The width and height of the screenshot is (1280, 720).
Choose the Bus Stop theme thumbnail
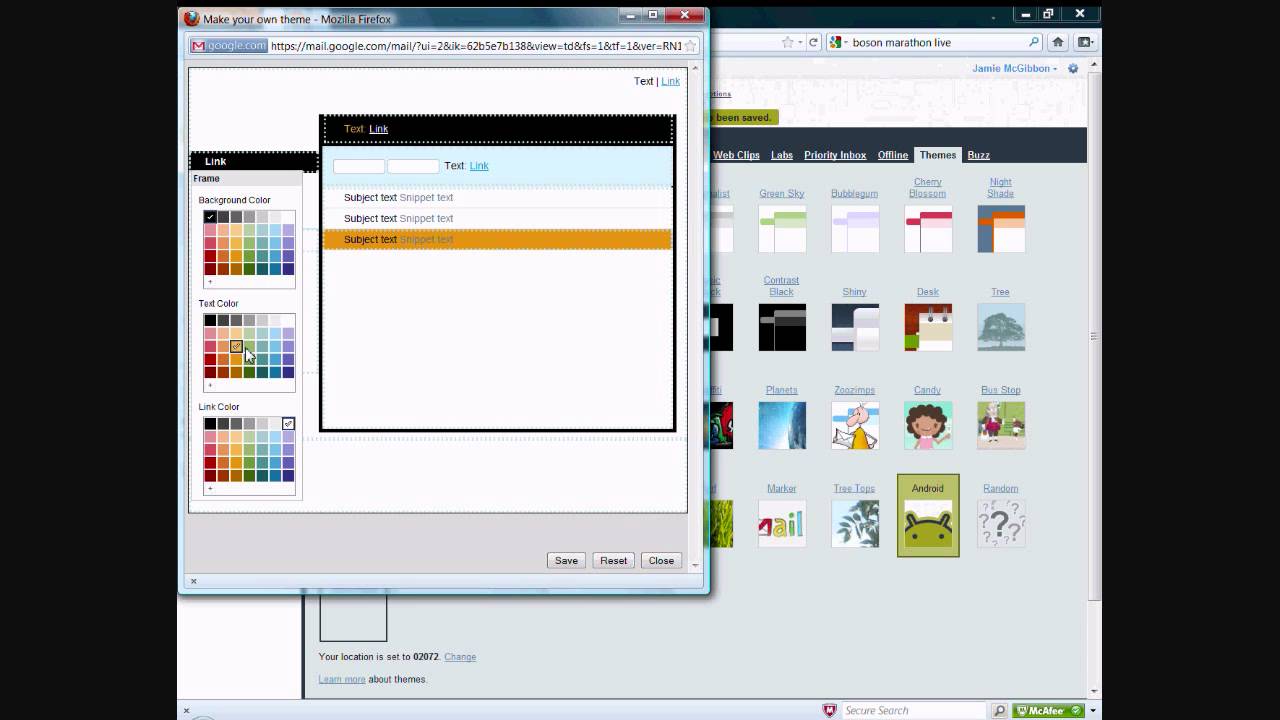pos(1001,425)
